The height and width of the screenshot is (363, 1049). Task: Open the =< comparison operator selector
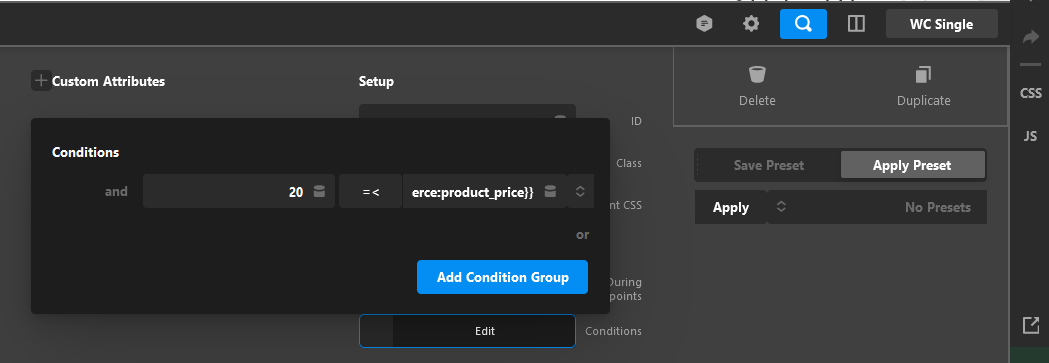click(x=371, y=192)
